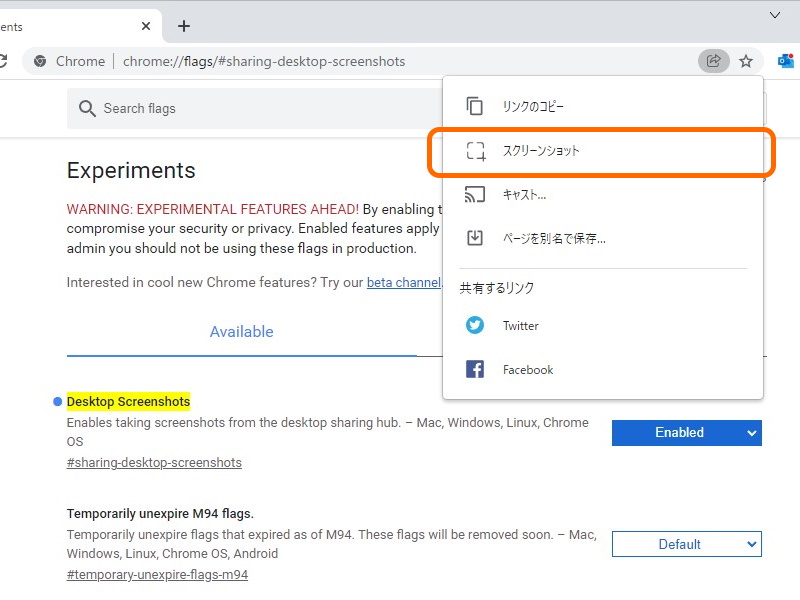Open the Enabled dropdown for Desktop Screenshots

[687, 432]
